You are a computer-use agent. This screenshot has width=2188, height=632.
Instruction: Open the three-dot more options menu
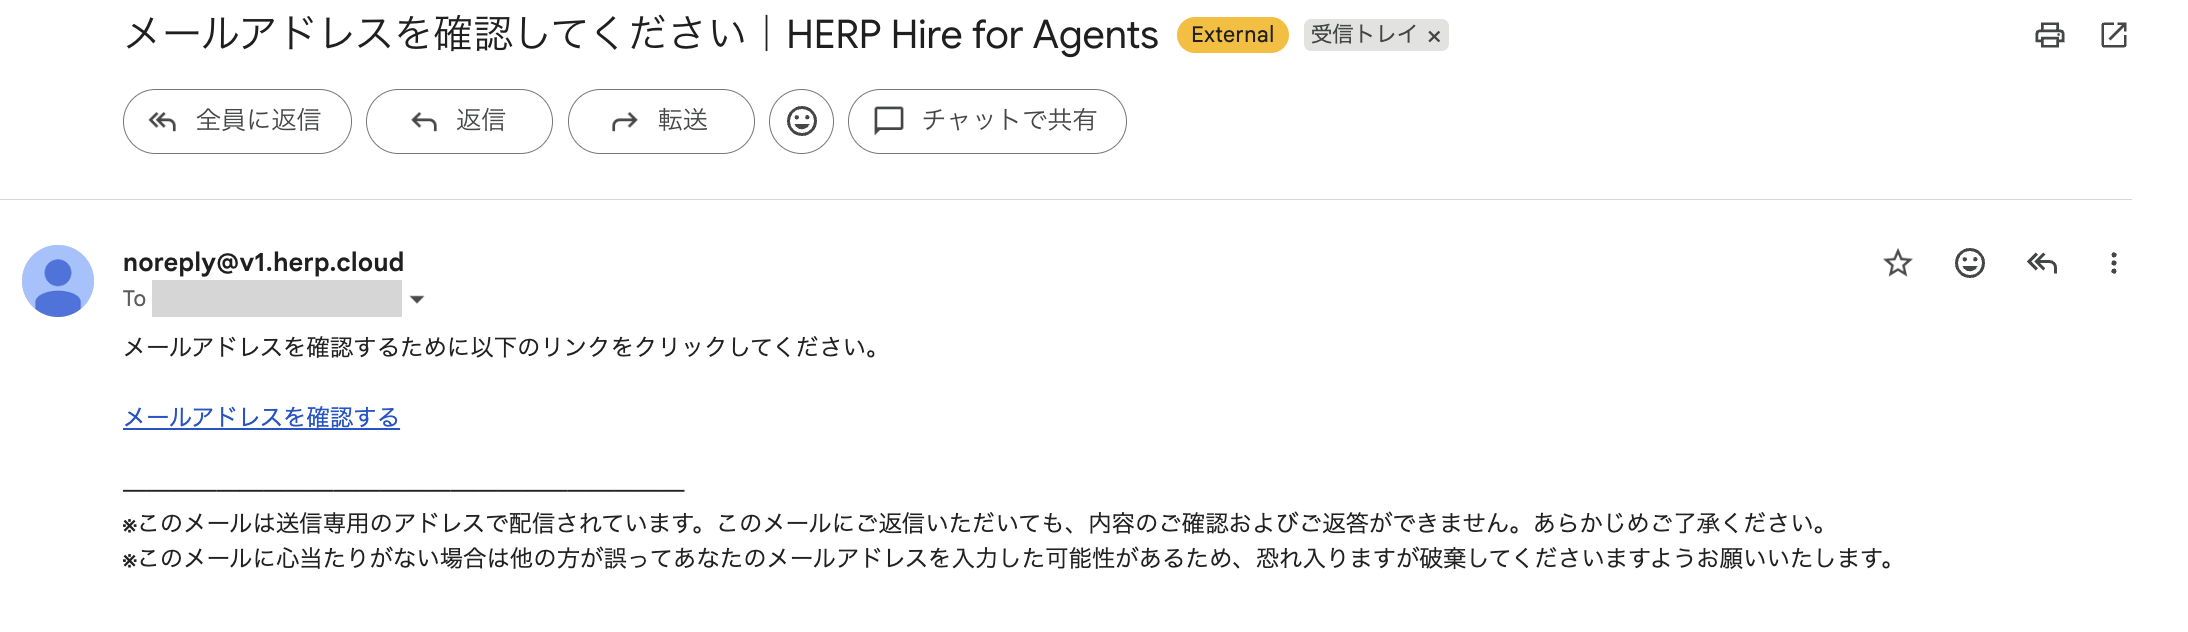point(2114,263)
